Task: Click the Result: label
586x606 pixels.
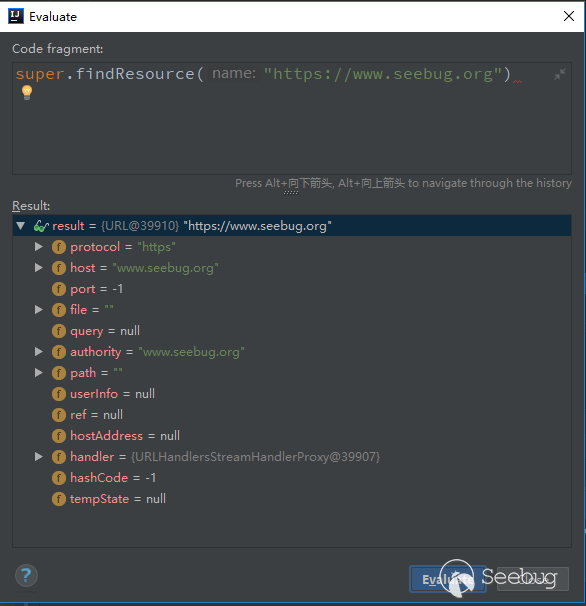Action: 31,206
